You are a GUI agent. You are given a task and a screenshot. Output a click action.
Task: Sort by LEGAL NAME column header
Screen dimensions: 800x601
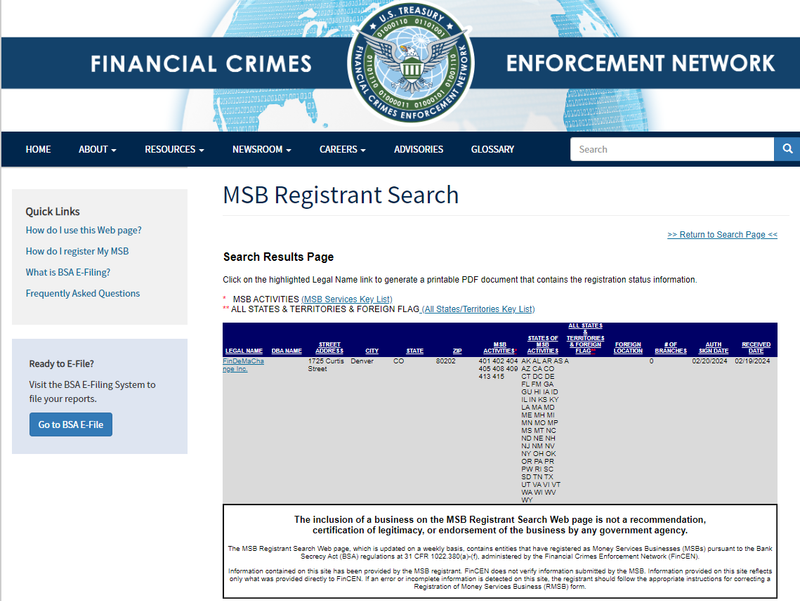[x=244, y=351]
